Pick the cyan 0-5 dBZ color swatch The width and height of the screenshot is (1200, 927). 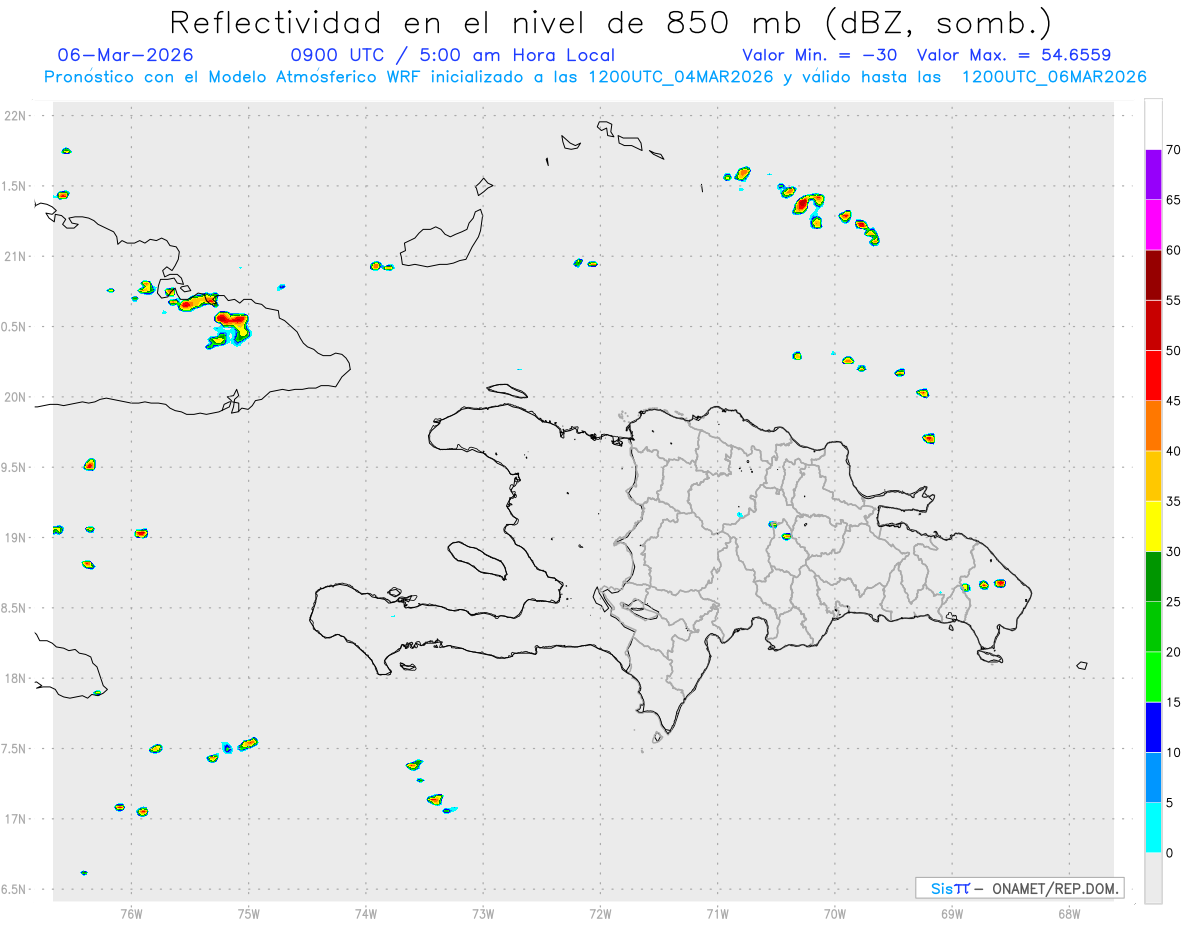coord(1153,828)
